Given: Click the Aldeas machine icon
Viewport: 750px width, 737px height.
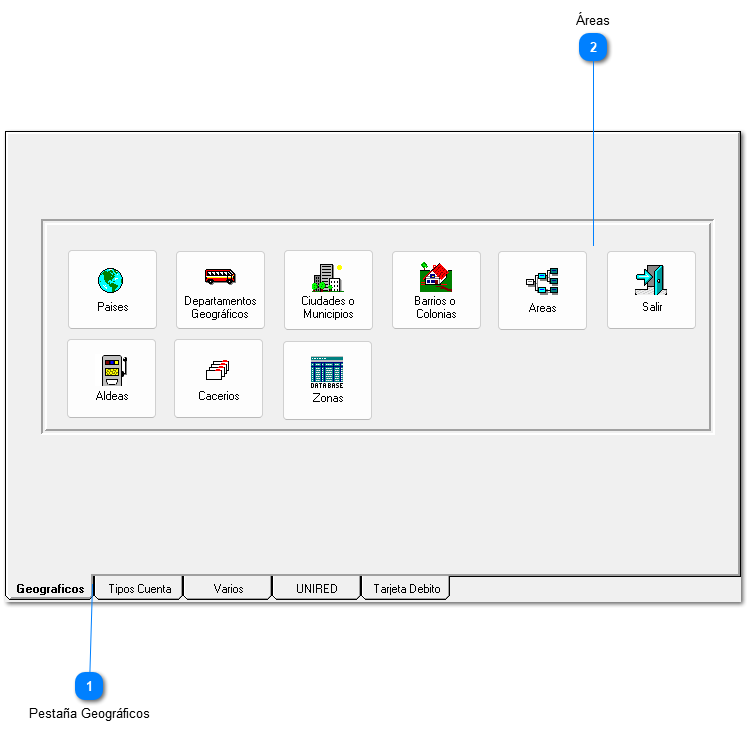Looking at the screenshot, I should pyautogui.click(x=112, y=370).
